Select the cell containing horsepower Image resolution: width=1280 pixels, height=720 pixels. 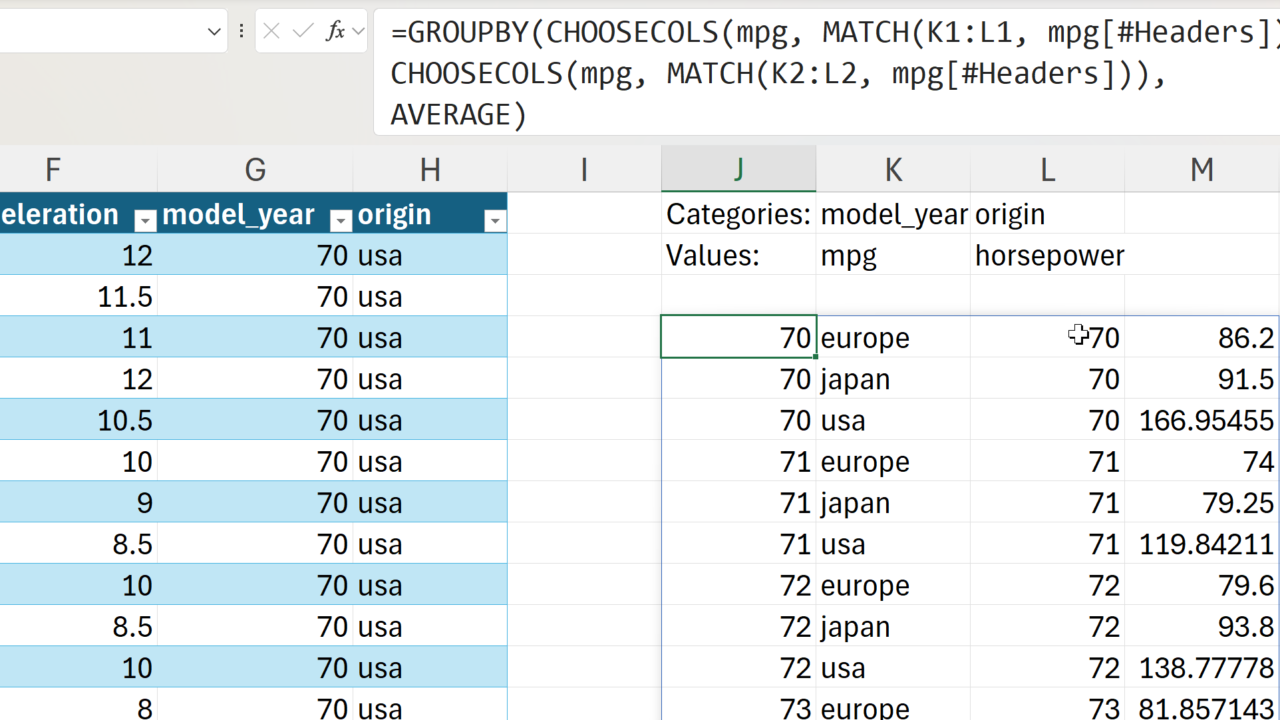[x=1047, y=256]
